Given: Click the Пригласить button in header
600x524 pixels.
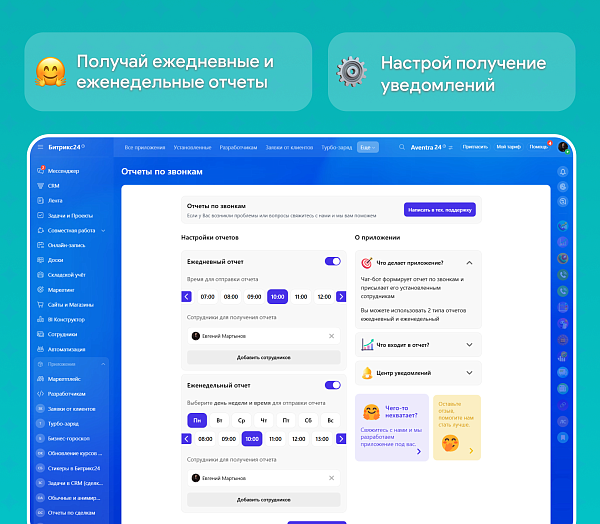Looking at the screenshot, I should pyautogui.click(x=475, y=147).
